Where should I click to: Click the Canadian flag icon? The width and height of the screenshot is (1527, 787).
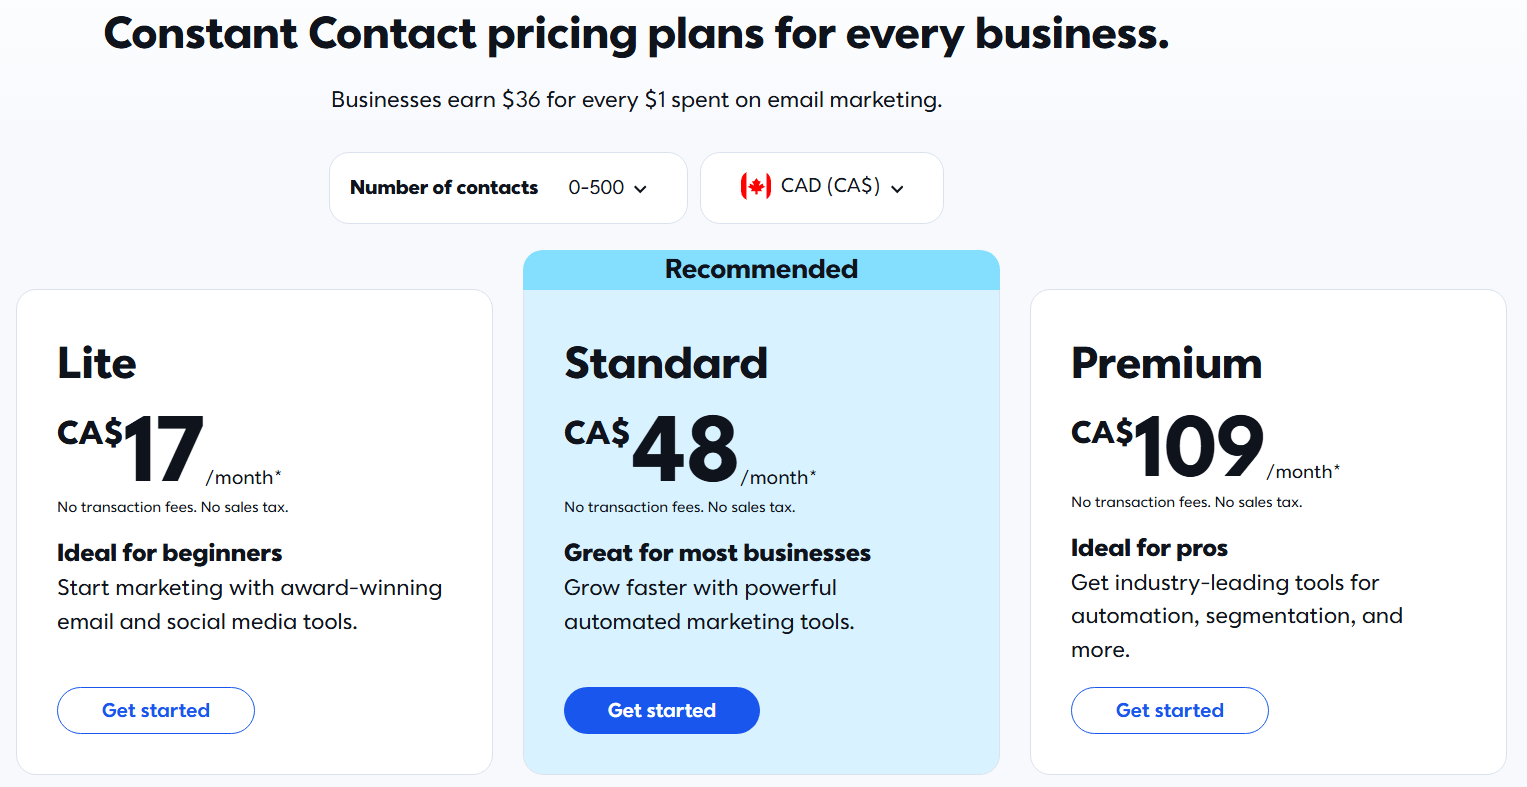coord(758,186)
